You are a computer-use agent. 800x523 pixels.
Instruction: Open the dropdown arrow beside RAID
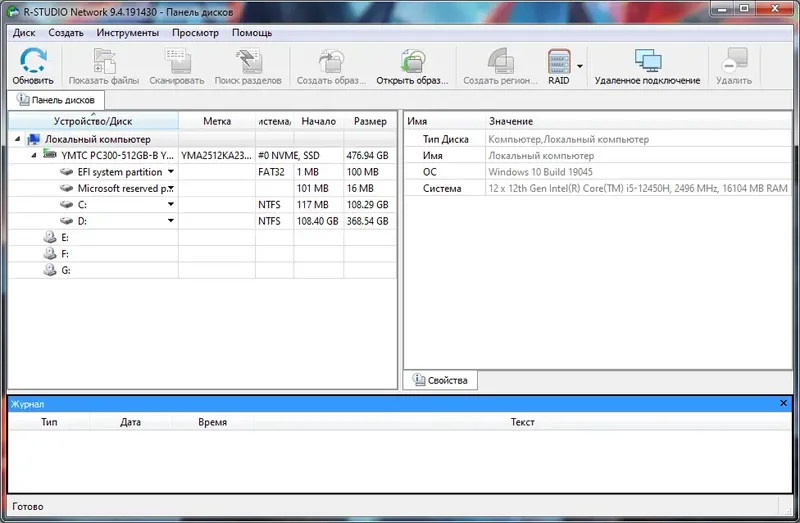(580, 66)
